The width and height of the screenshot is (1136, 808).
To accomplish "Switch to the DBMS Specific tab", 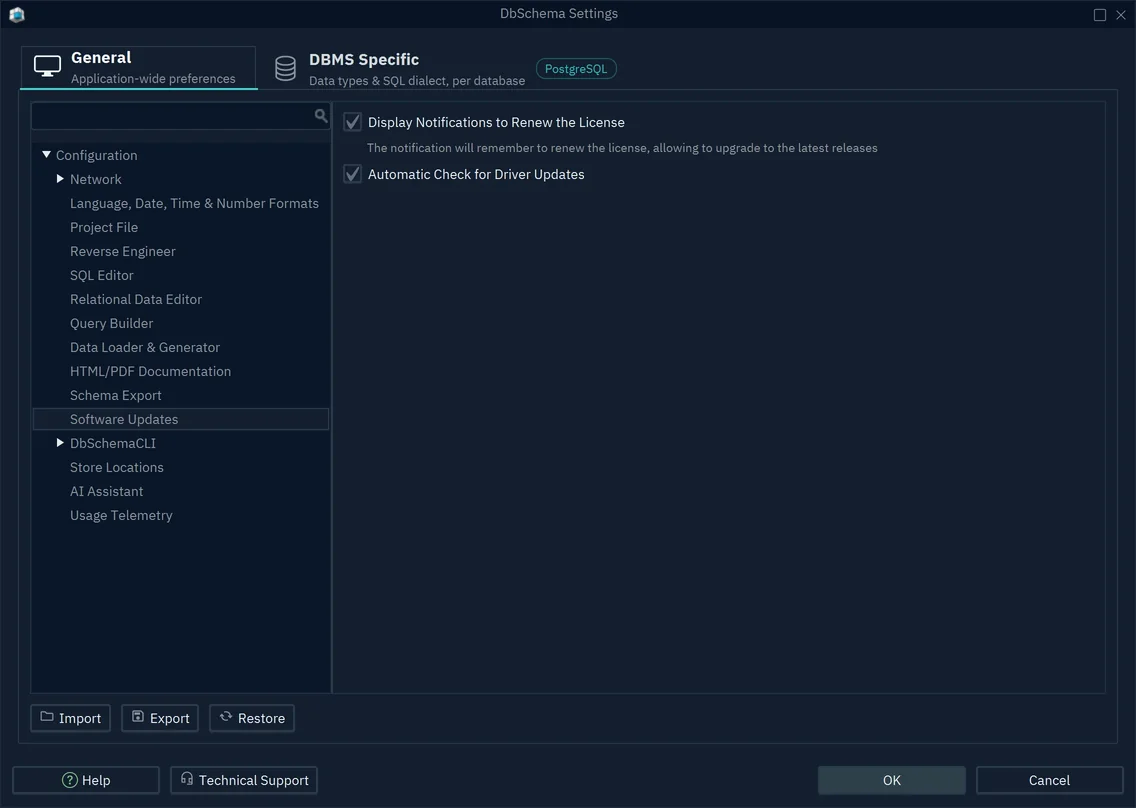I will click(x=399, y=69).
